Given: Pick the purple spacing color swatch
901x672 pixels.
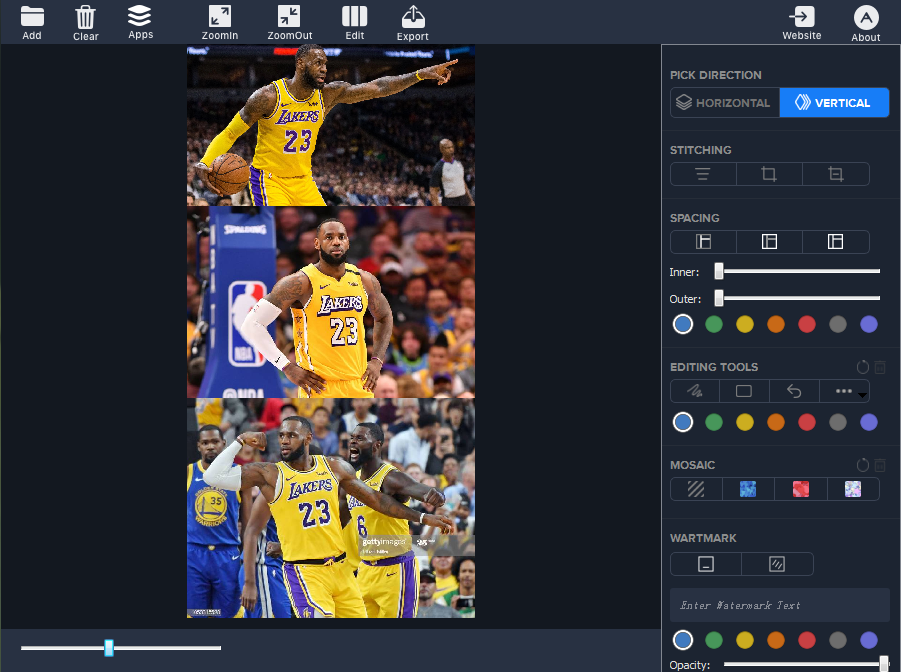Looking at the screenshot, I should point(869,324).
